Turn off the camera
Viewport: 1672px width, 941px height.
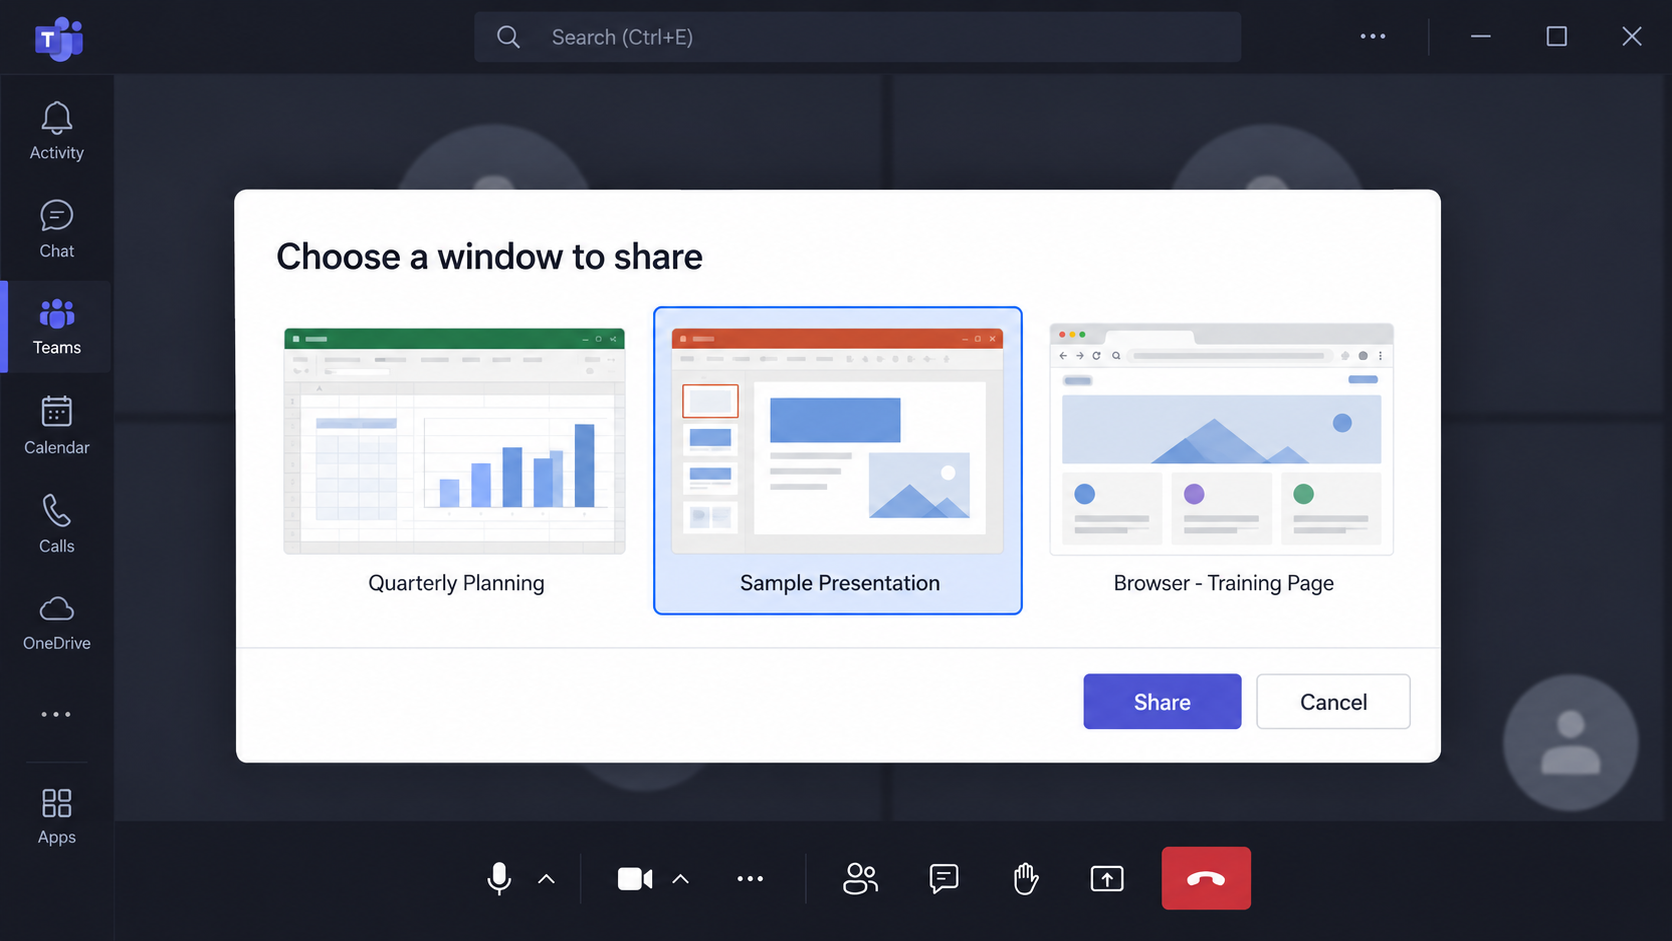click(635, 878)
